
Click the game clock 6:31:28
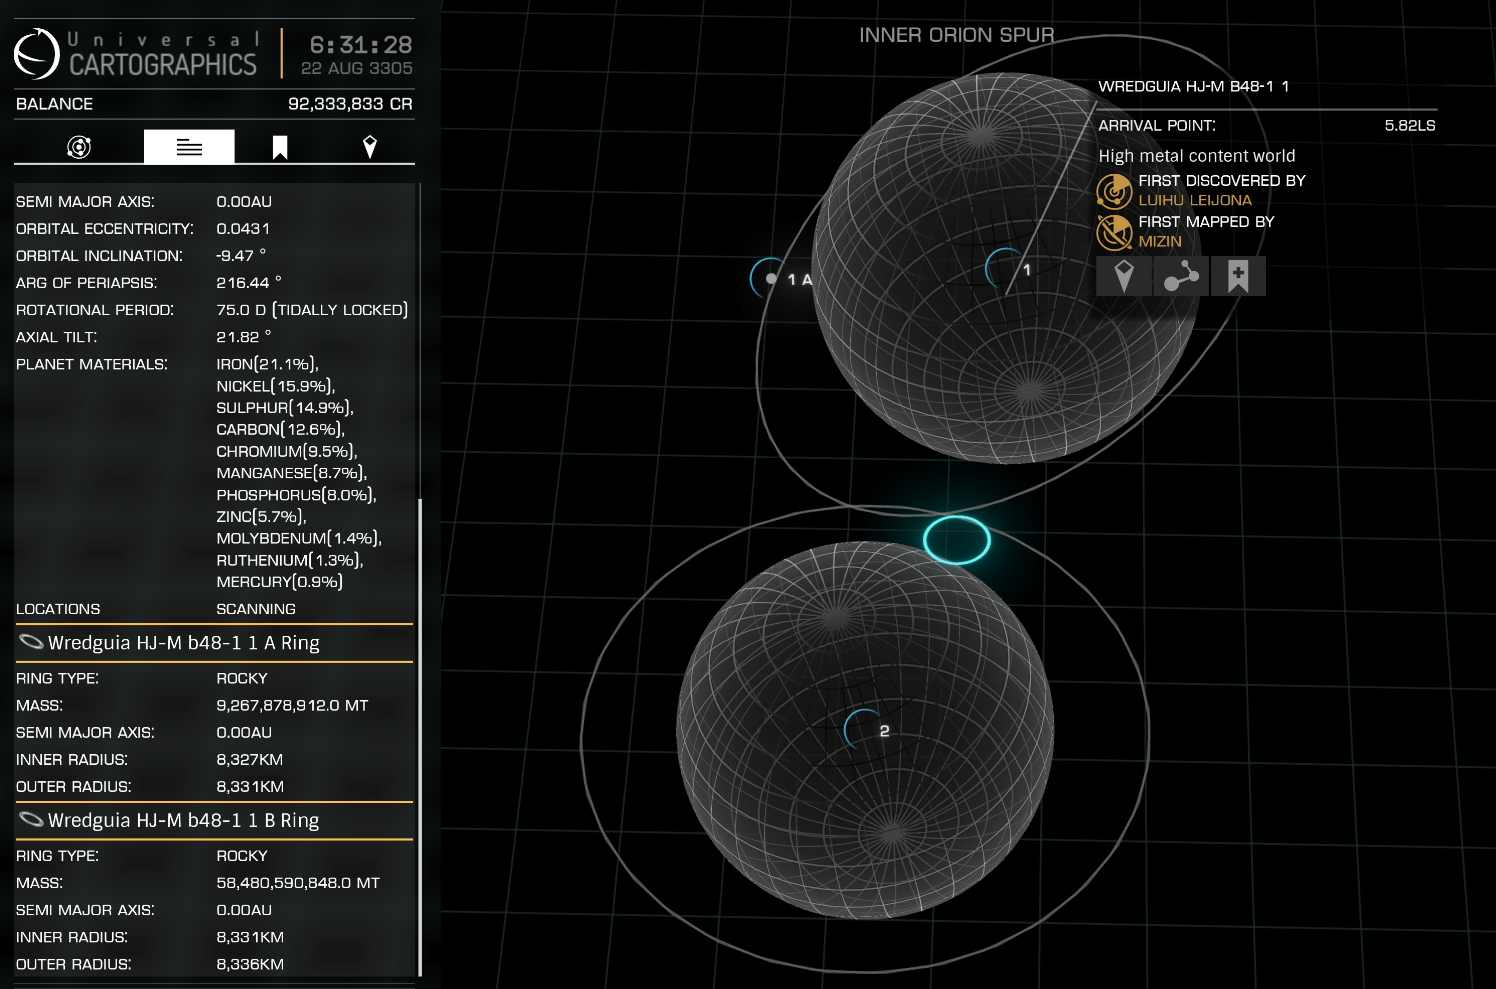coord(361,45)
